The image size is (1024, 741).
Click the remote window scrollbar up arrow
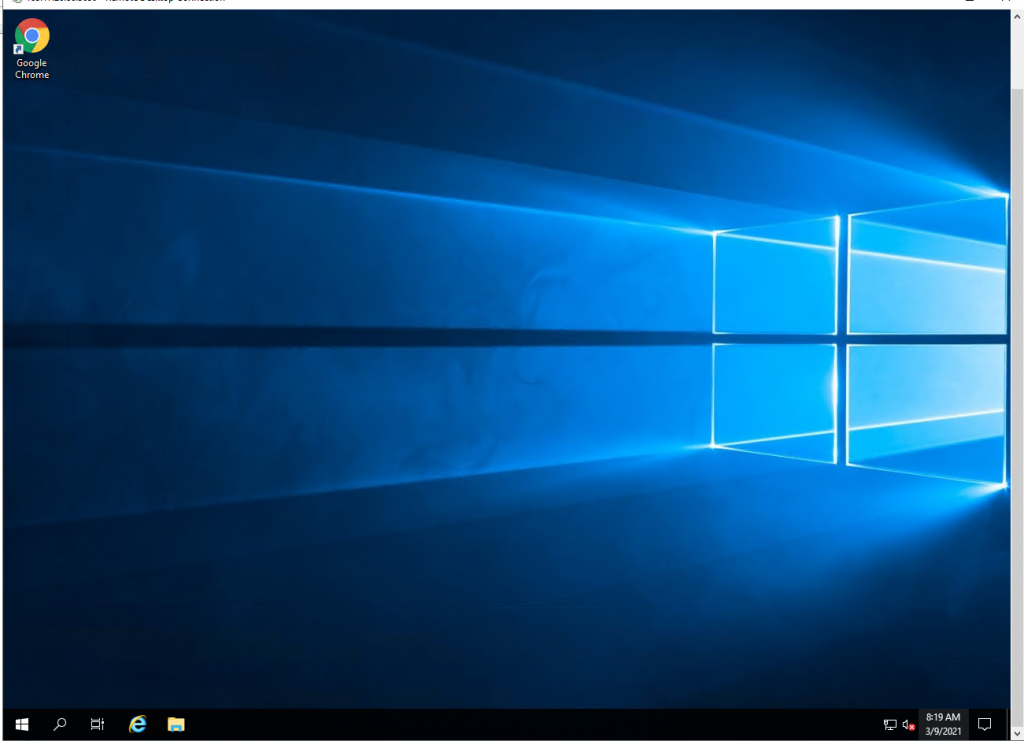(x=1017, y=18)
